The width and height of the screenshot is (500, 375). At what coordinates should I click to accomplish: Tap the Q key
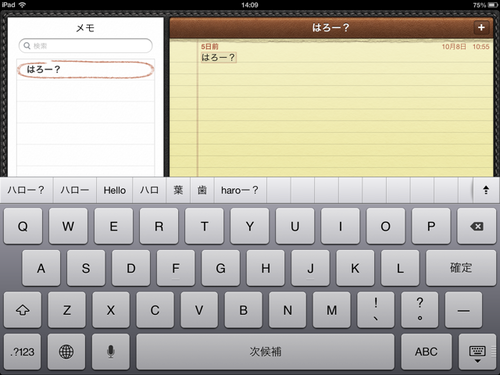[x=23, y=226]
